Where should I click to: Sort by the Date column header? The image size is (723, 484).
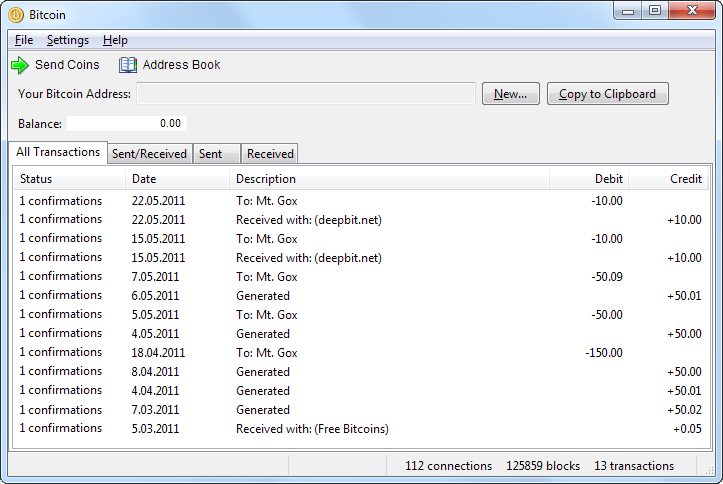[178, 179]
